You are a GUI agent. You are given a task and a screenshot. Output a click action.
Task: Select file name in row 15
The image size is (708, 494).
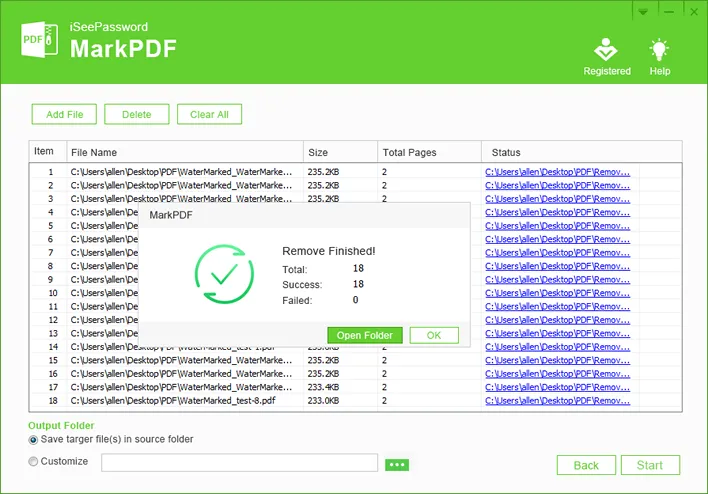[181, 360]
